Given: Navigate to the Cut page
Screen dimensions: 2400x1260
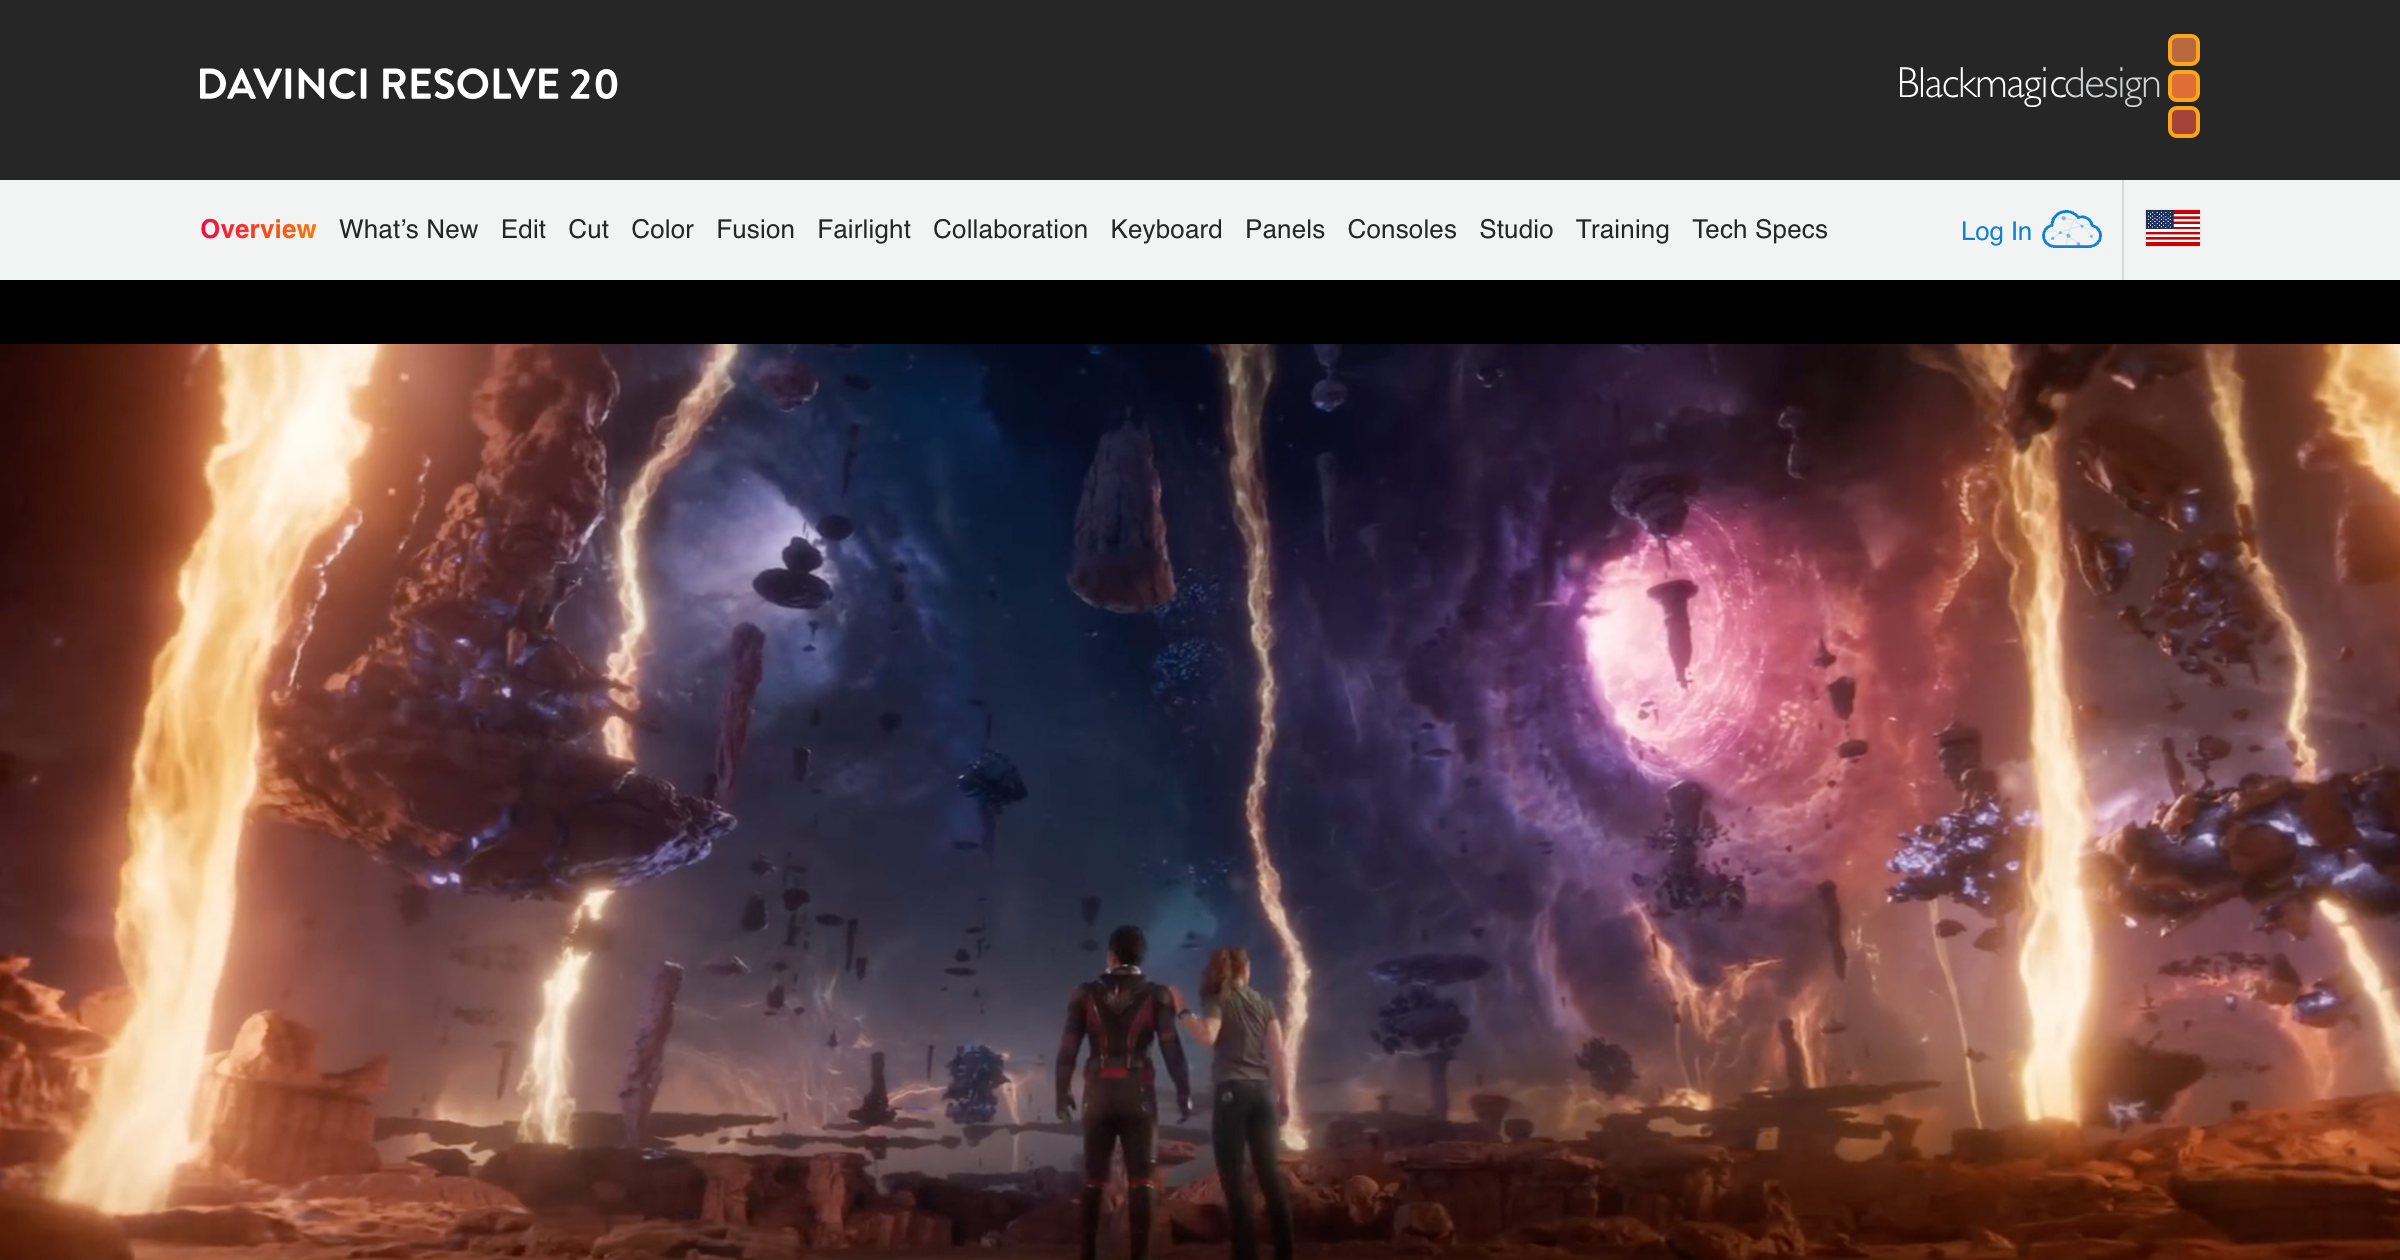Looking at the screenshot, I should point(588,229).
